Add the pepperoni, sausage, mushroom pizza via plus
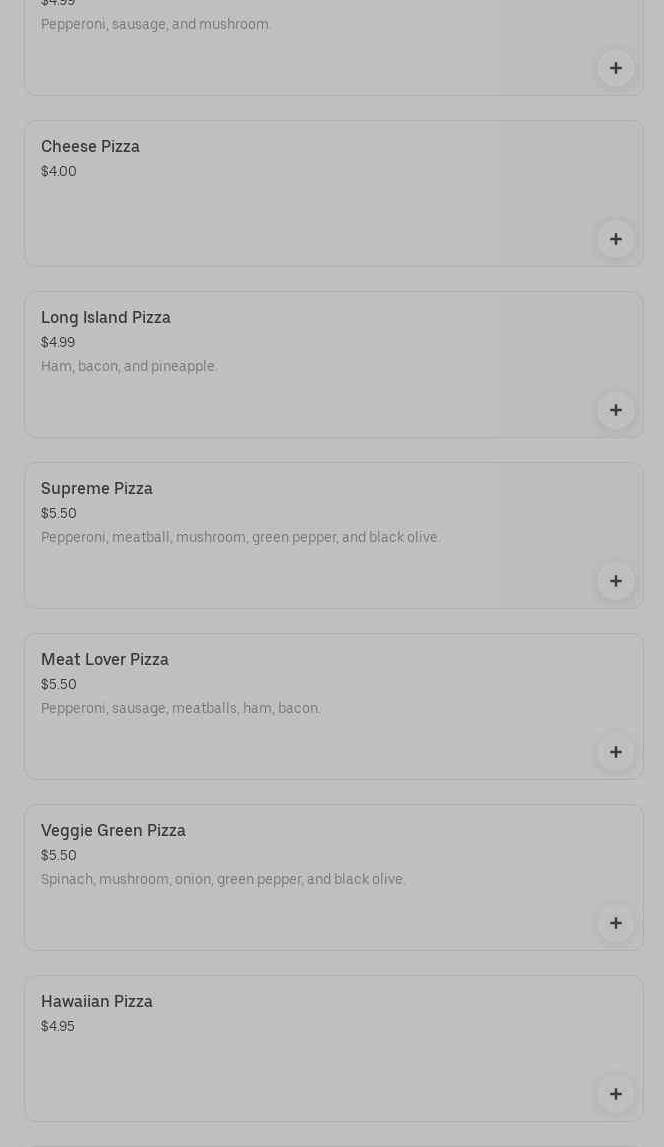The width and height of the screenshot is (664, 1147). point(616,68)
